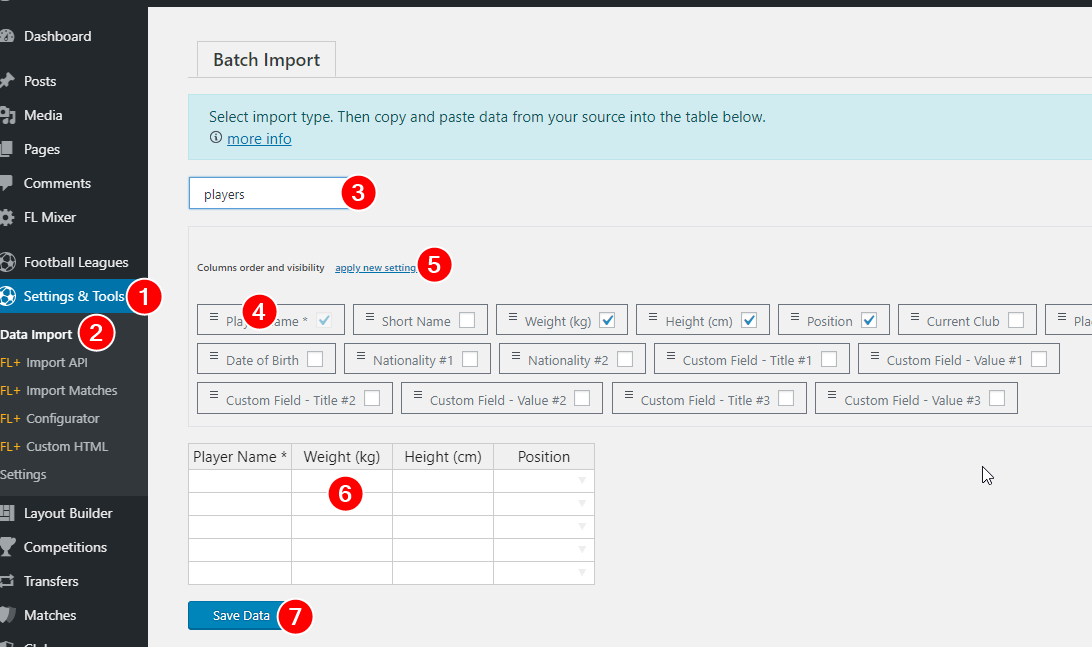
Task: Check Custom Field - Title #3 checkbox
Action: (x=786, y=398)
